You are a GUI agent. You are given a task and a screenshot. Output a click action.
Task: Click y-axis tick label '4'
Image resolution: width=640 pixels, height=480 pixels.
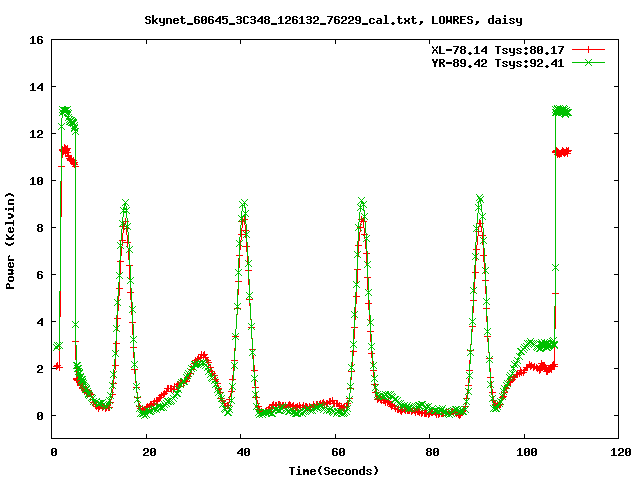[x=40, y=322]
